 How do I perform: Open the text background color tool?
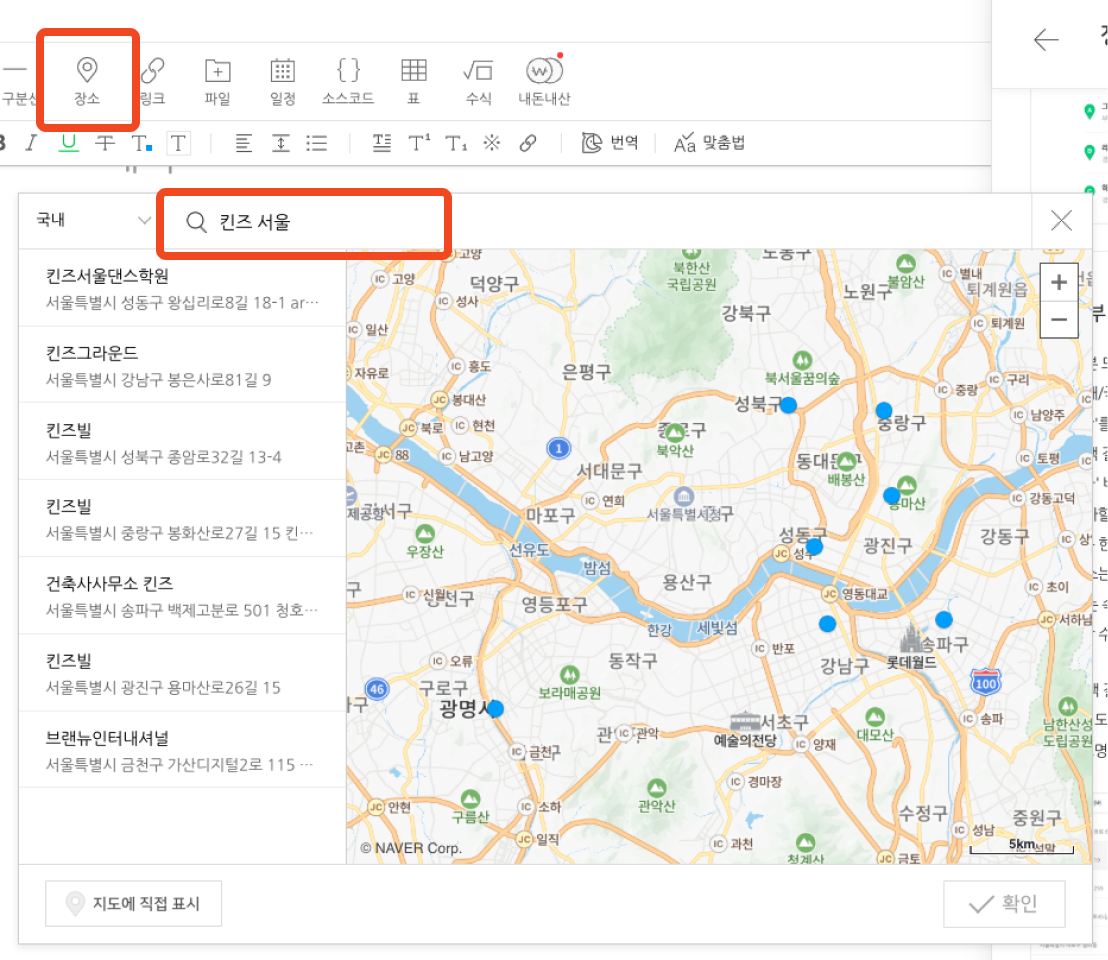coord(178,143)
